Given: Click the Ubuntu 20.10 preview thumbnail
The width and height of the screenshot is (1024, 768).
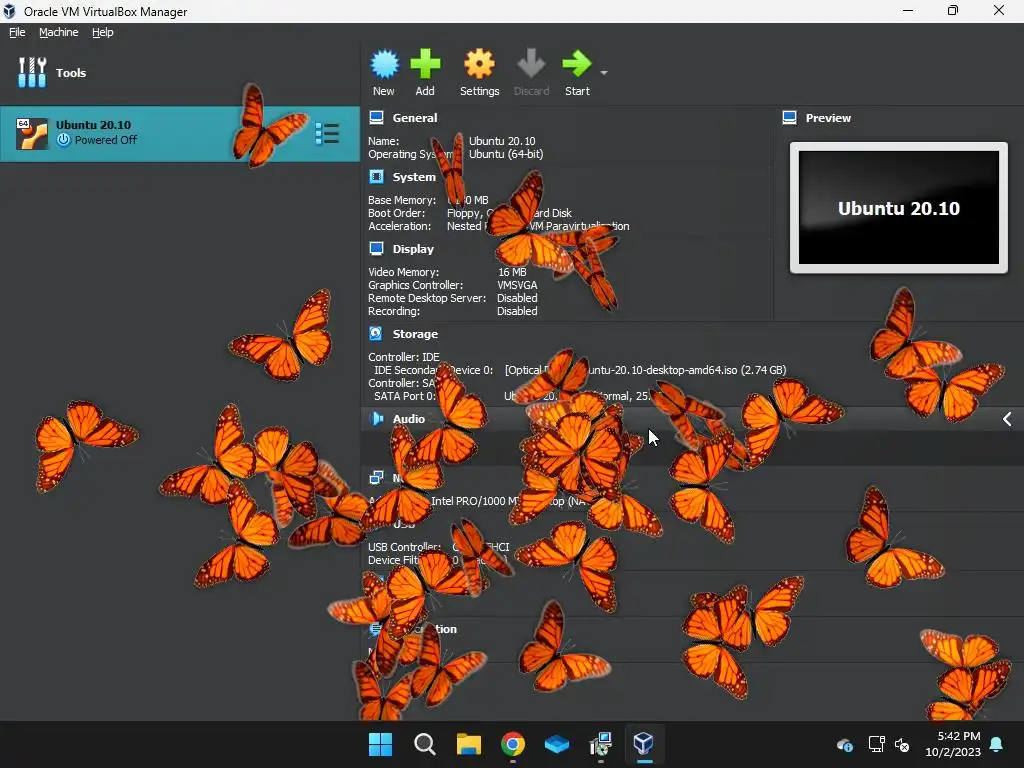Looking at the screenshot, I should click(899, 208).
